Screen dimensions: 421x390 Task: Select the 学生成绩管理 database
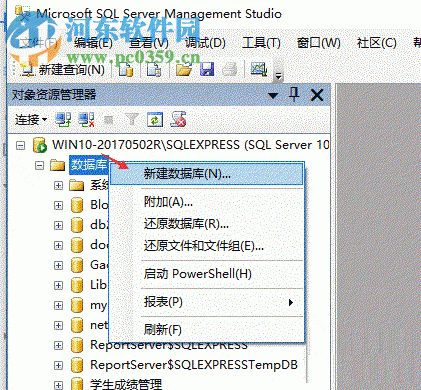pos(126,384)
